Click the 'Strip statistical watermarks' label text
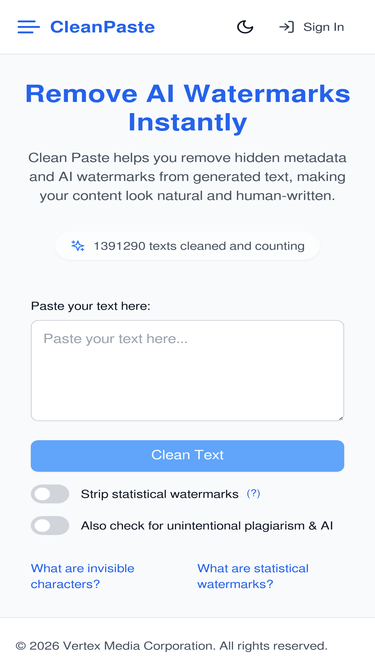This screenshot has width=375, height=667. pyautogui.click(x=159, y=494)
